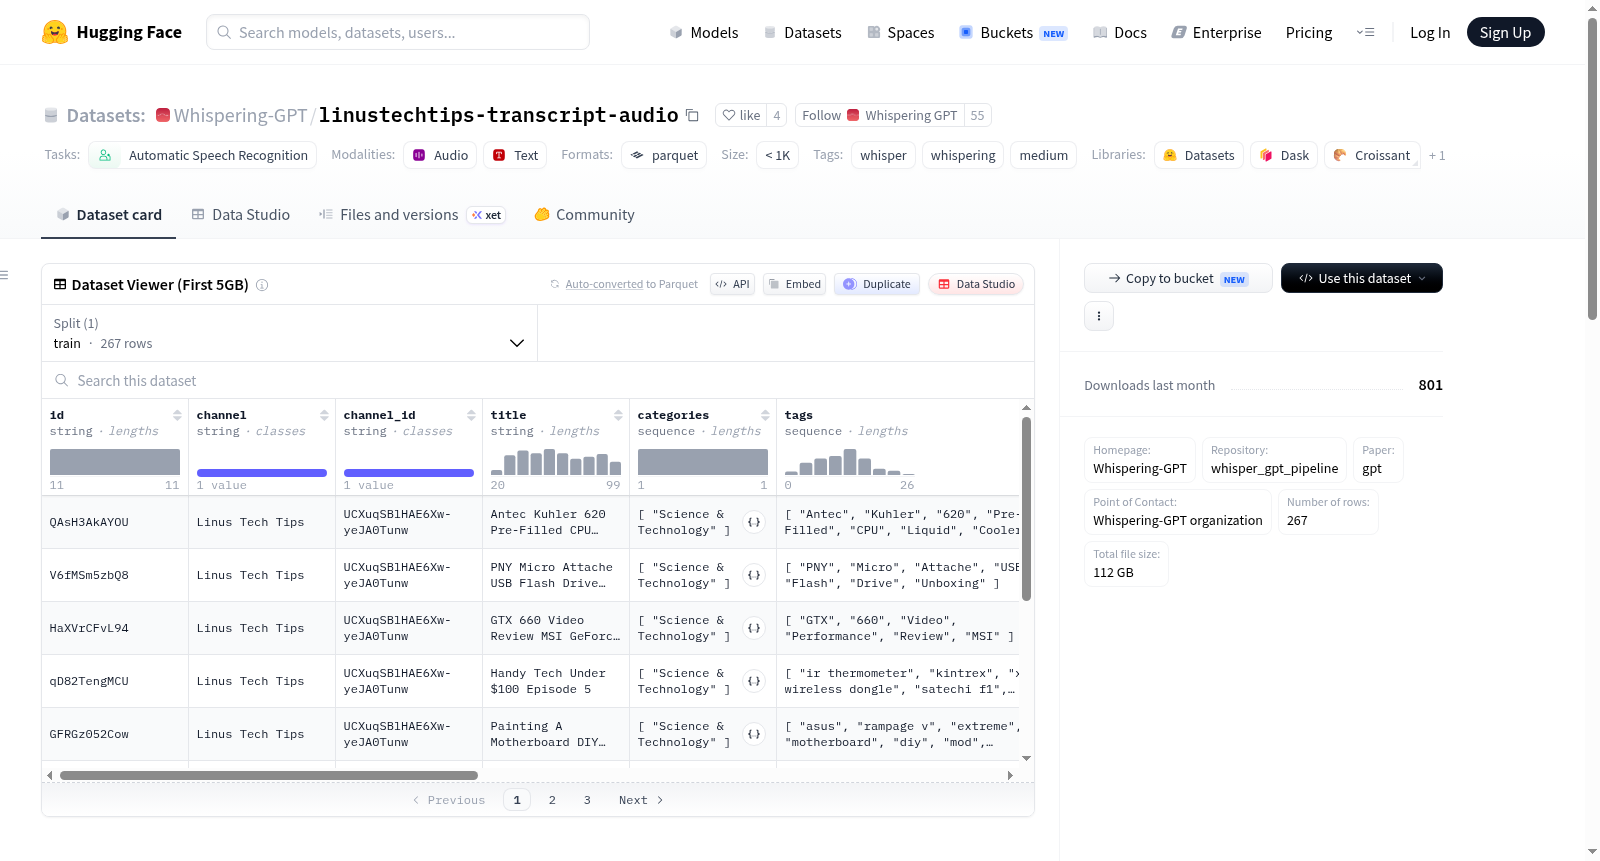
Task: Focus the top search models field
Action: [398, 32]
